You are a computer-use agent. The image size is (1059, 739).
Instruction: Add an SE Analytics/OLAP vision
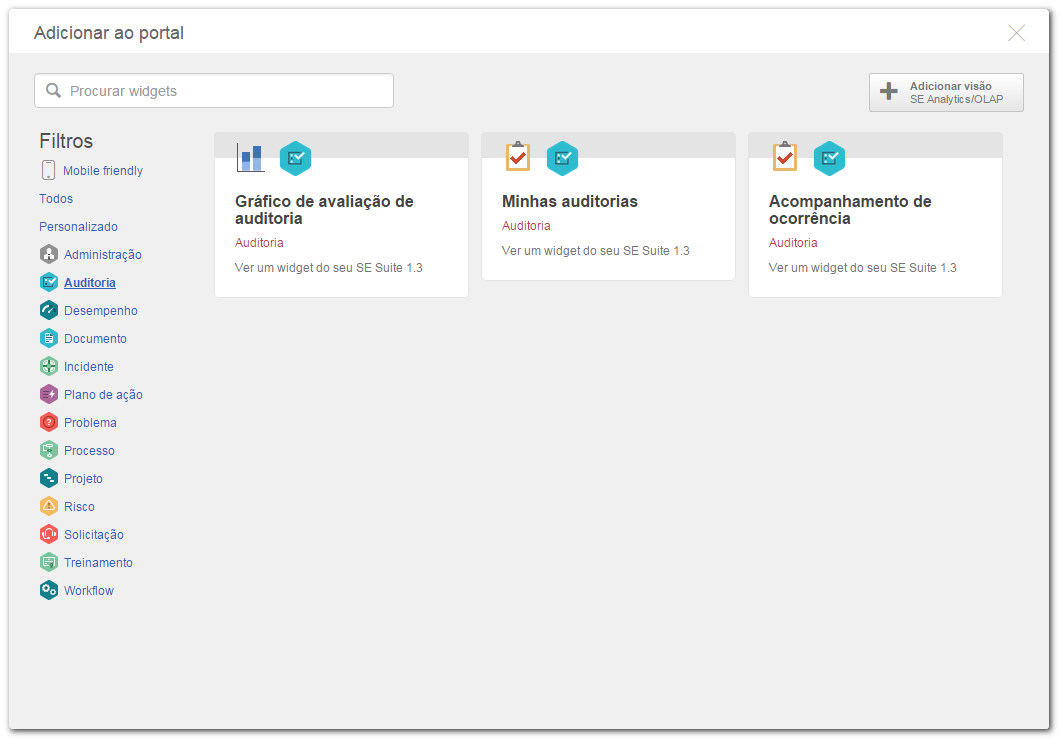tap(946, 93)
